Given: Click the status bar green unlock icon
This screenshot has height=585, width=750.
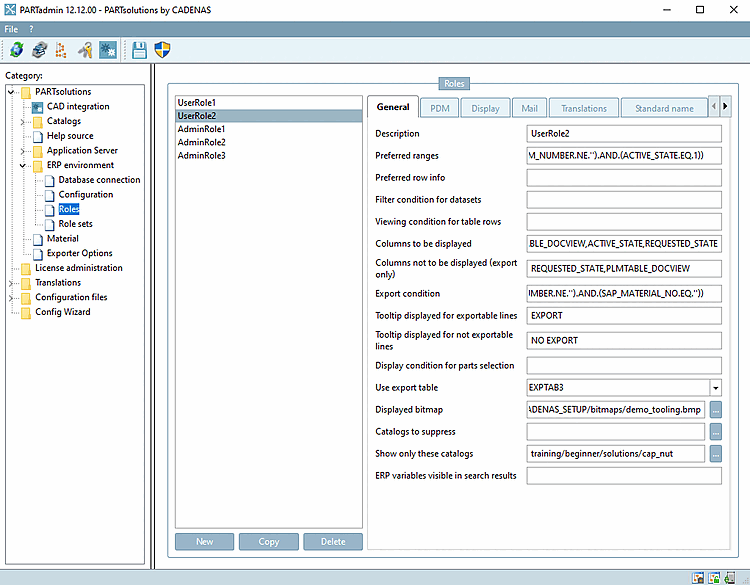Looking at the screenshot, I should point(714,578).
